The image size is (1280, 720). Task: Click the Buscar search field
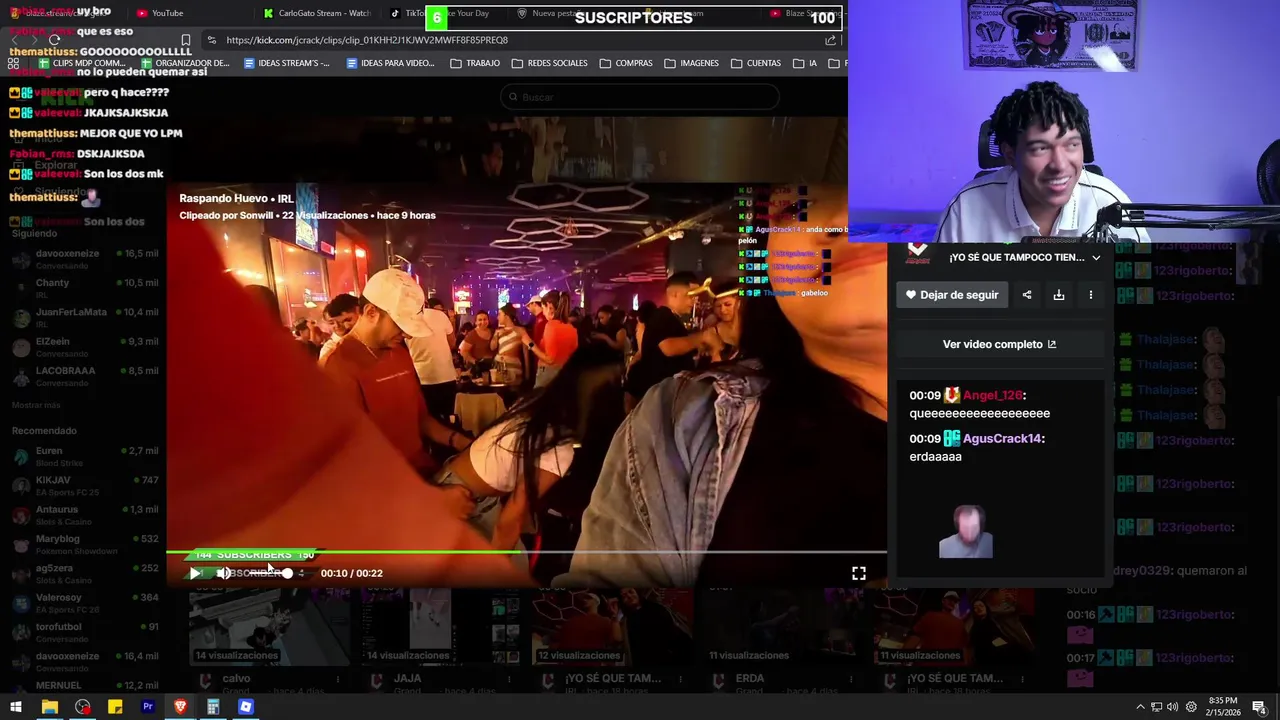[x=640, y=97]
